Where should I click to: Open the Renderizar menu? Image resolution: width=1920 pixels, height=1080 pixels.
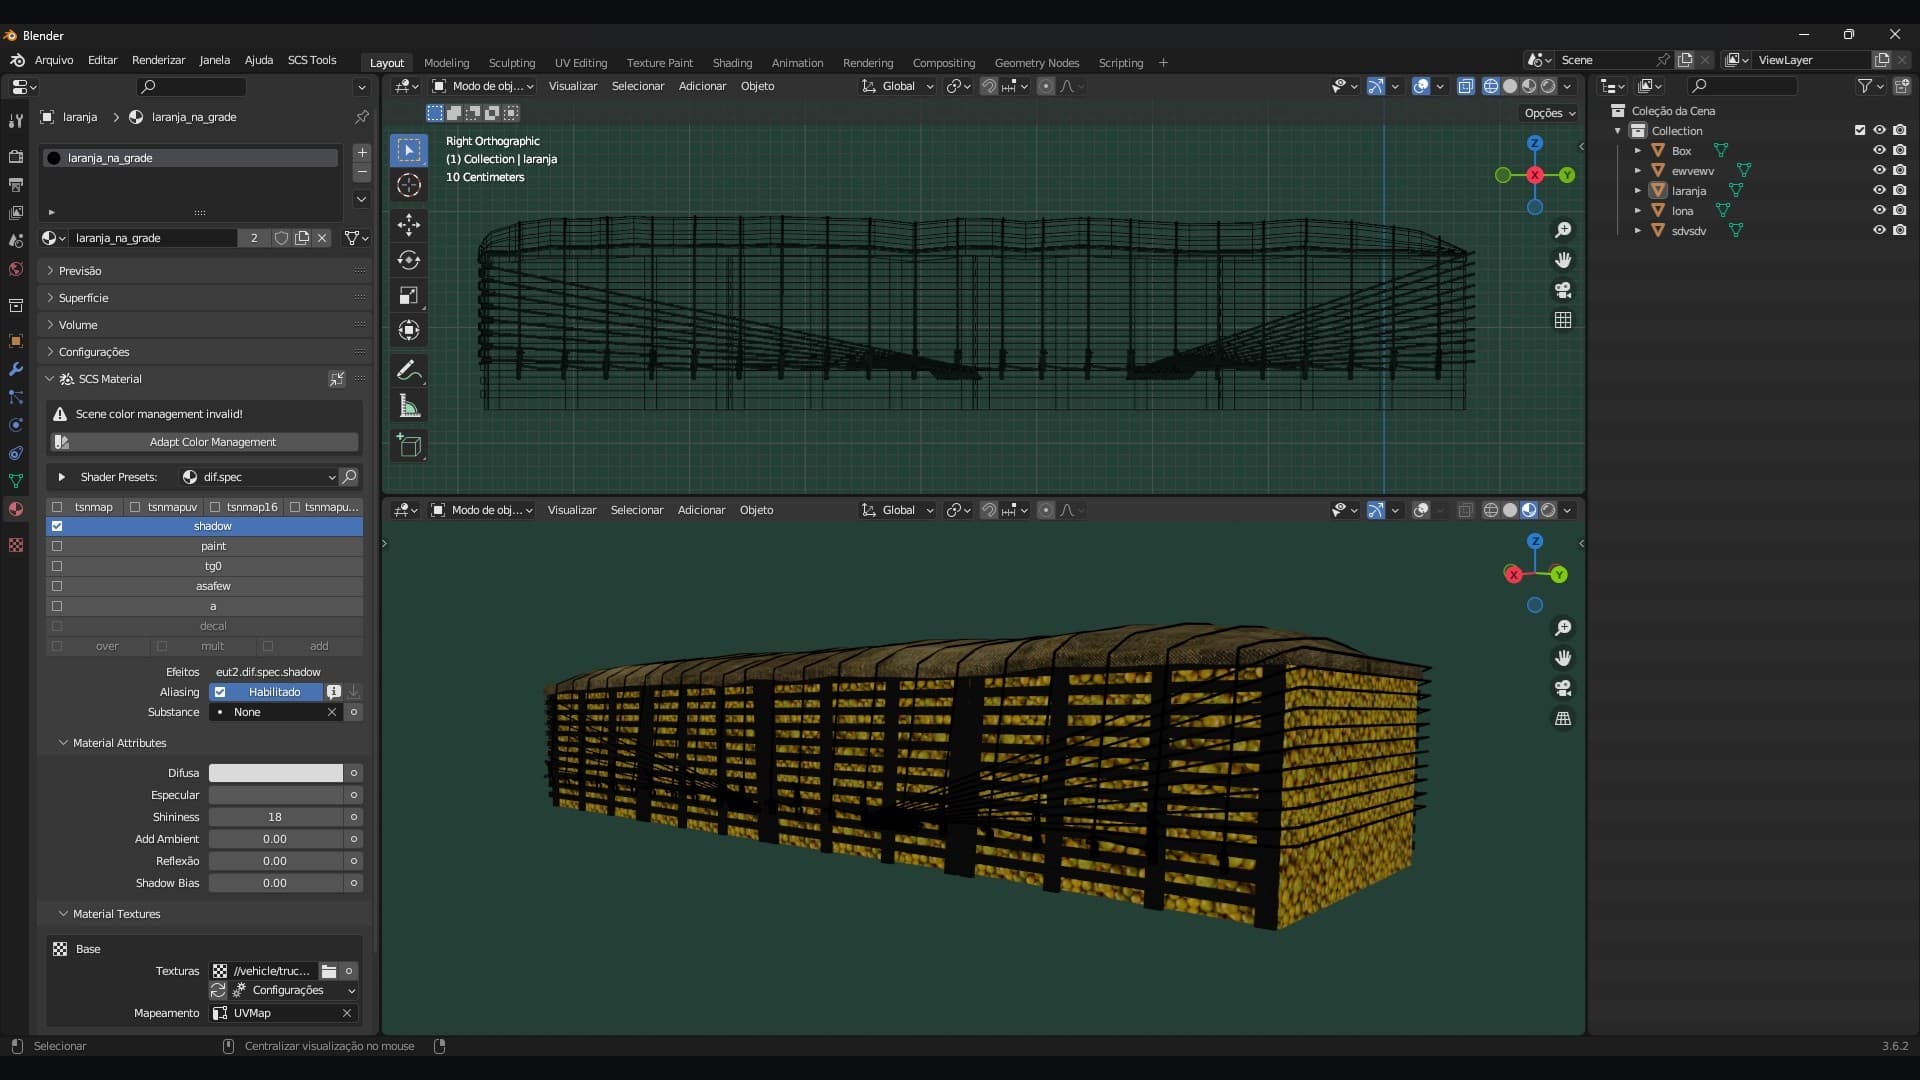click(x=158, y=60)
